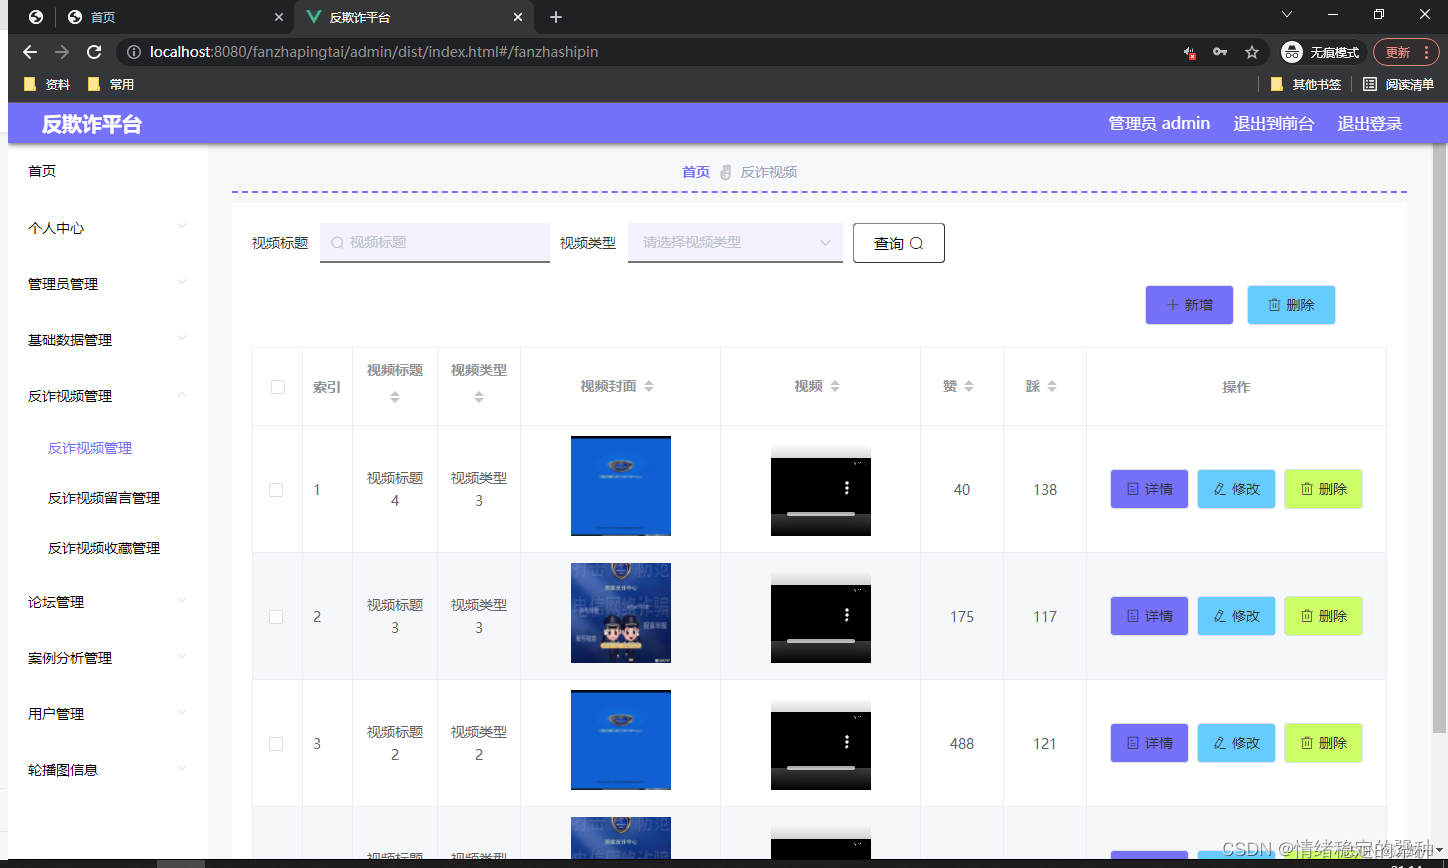The width and height of the screenshot is (1448, 868).
Task: Open the password key icon in address bar
Action: tap(1220, 52)
